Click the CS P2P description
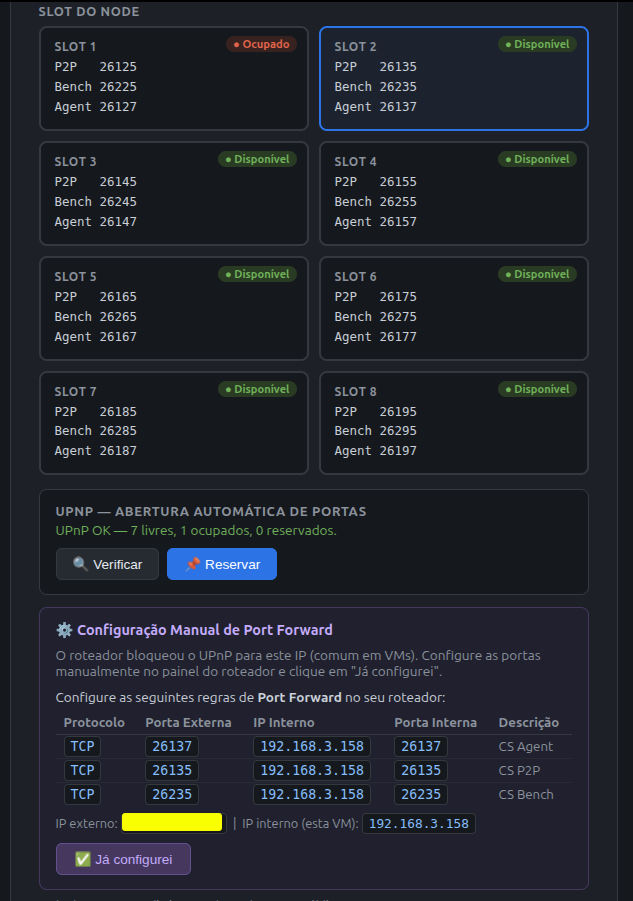 click(519, 771)
